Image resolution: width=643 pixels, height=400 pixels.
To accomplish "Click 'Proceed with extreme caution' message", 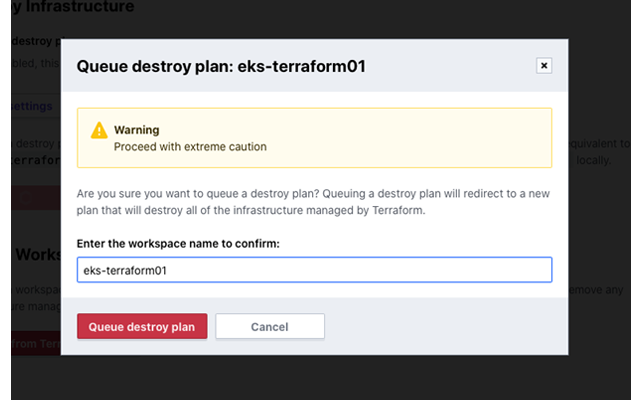I will point(190,146).
